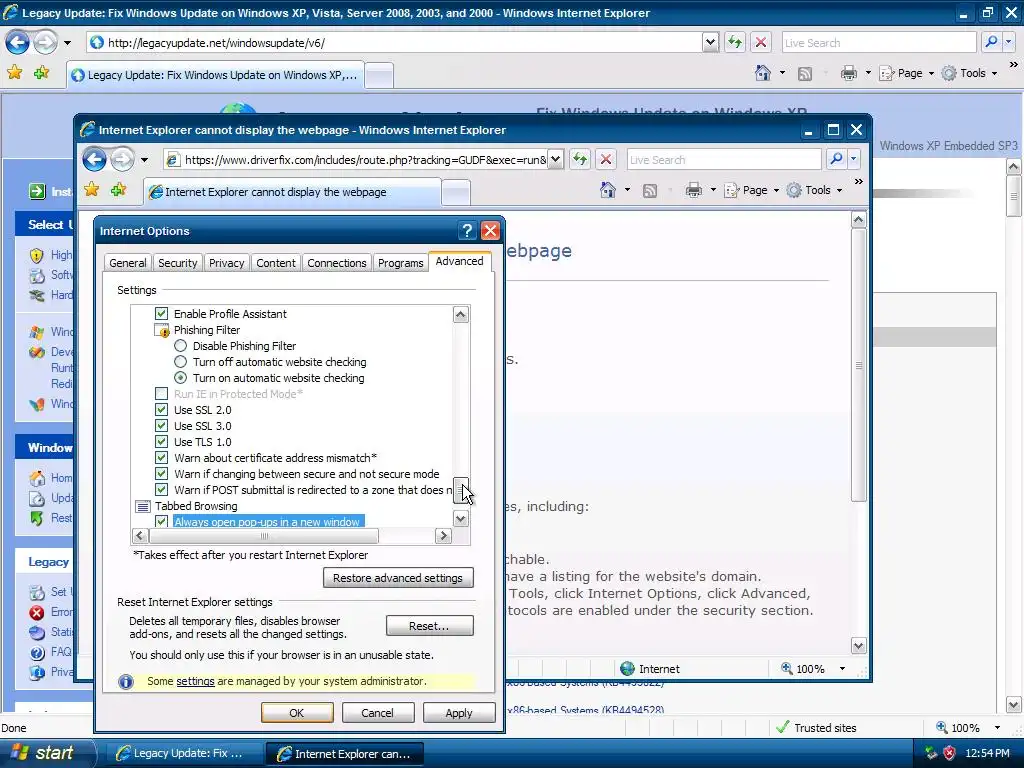The width and height of the screenshot is (1024, 768).
Task: Click Home icon in error window toolbar
Action: 608,190
